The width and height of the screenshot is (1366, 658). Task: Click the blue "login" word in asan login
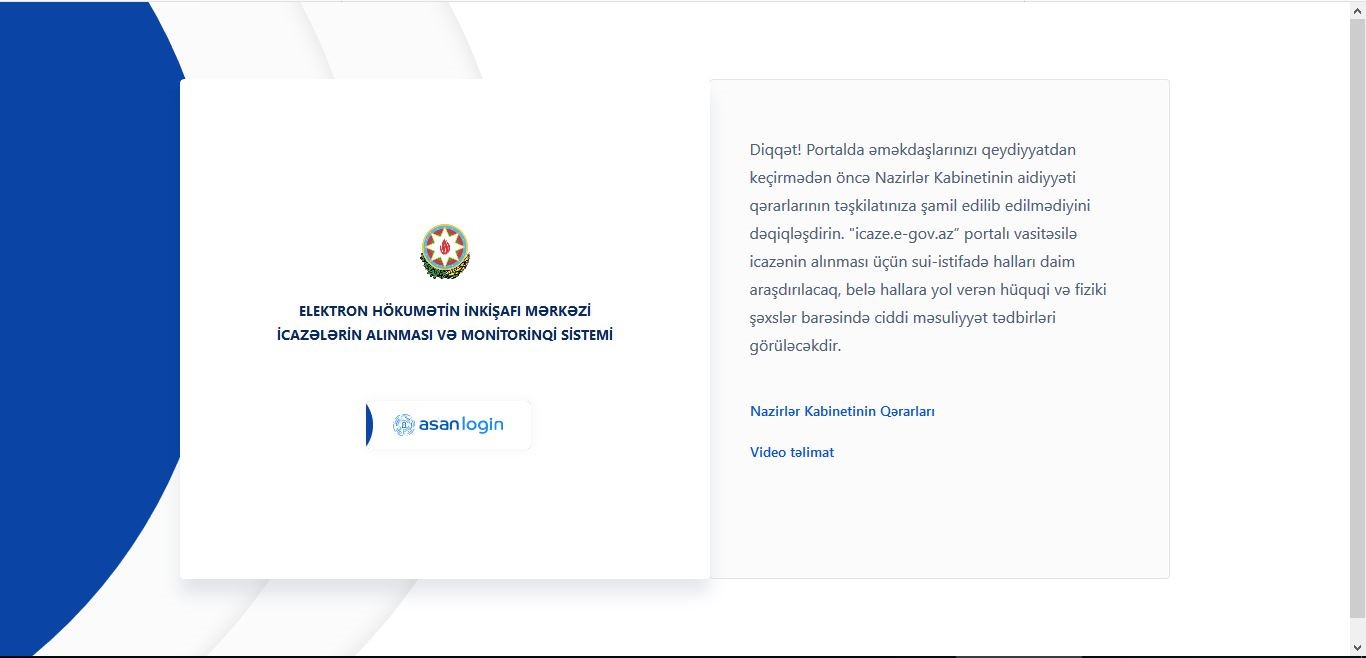pos(483,425)
